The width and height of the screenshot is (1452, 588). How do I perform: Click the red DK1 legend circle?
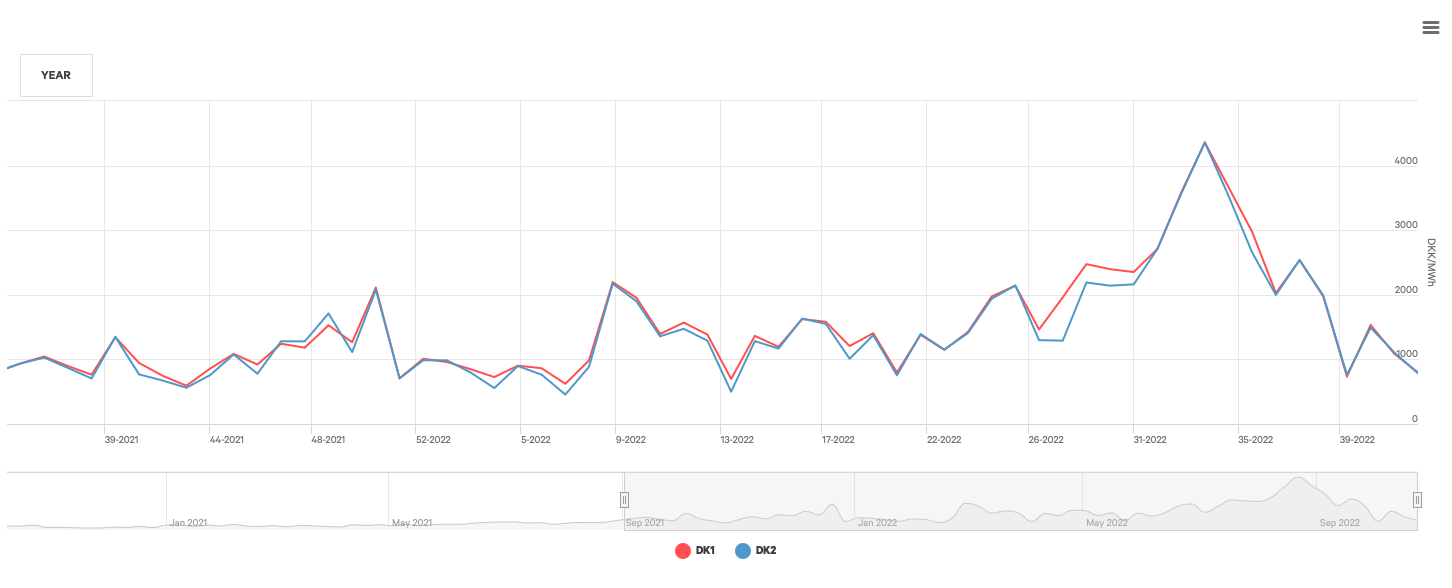684,551
